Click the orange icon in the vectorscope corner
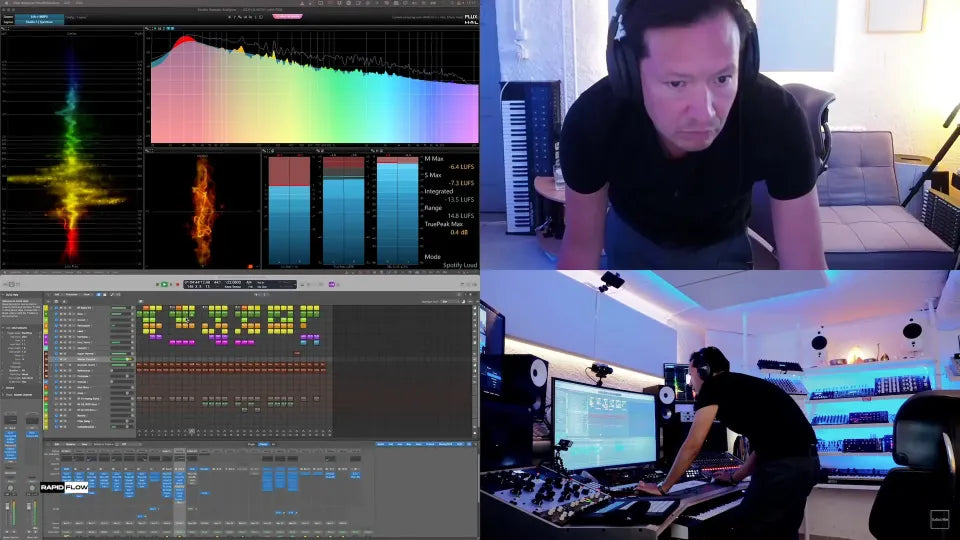 (x=249, y=266)
